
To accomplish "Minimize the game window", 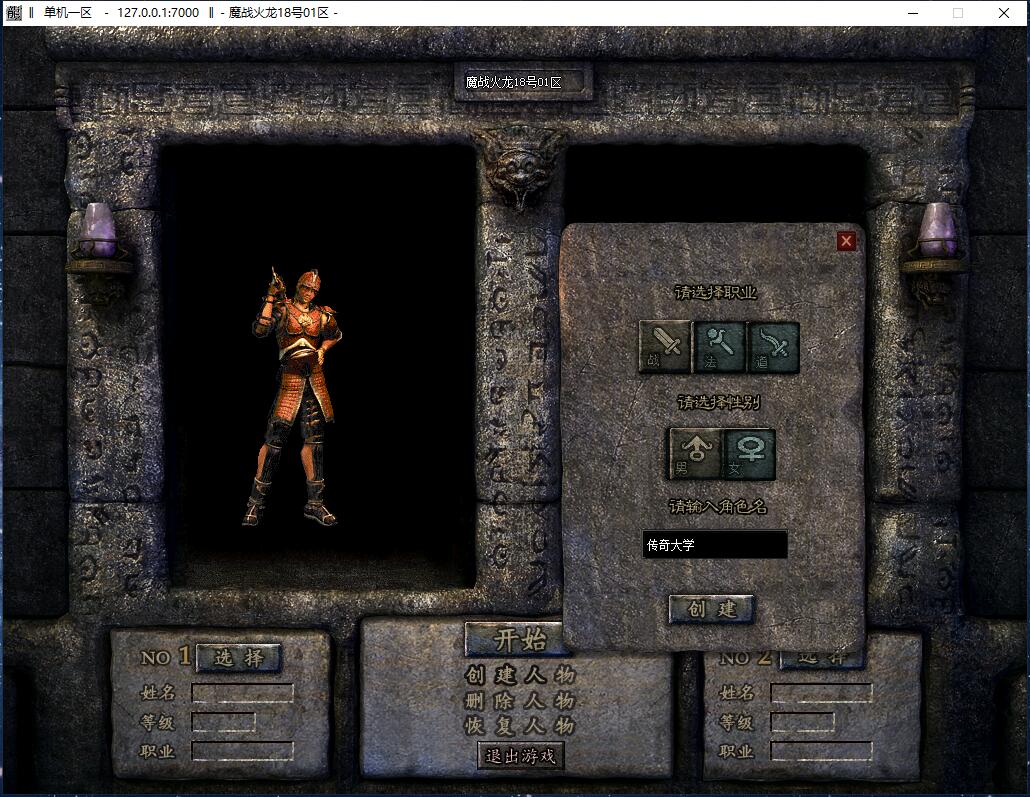I will click(x=913, y=12).
